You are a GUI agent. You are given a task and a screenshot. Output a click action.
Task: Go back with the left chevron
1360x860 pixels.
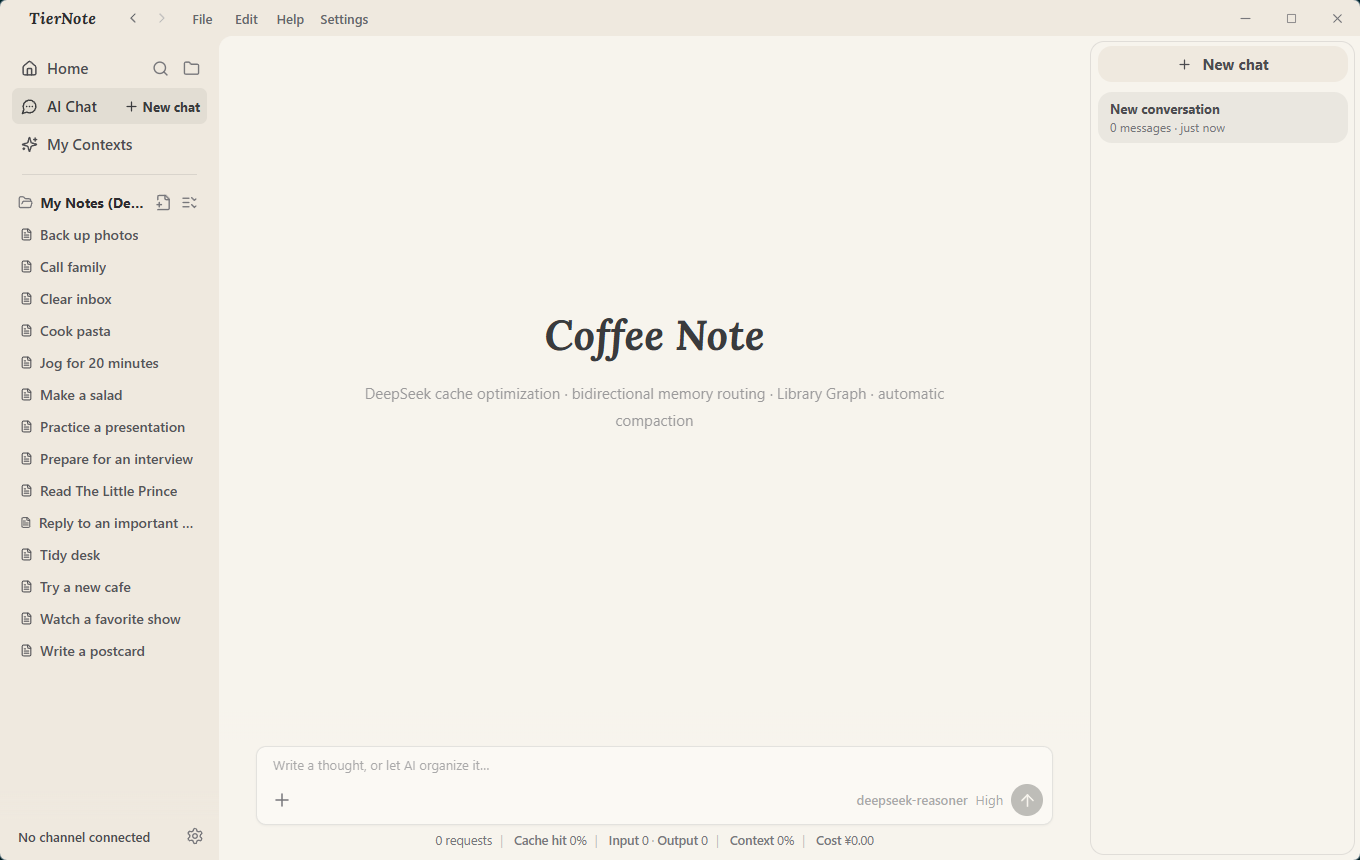point(133,19)
